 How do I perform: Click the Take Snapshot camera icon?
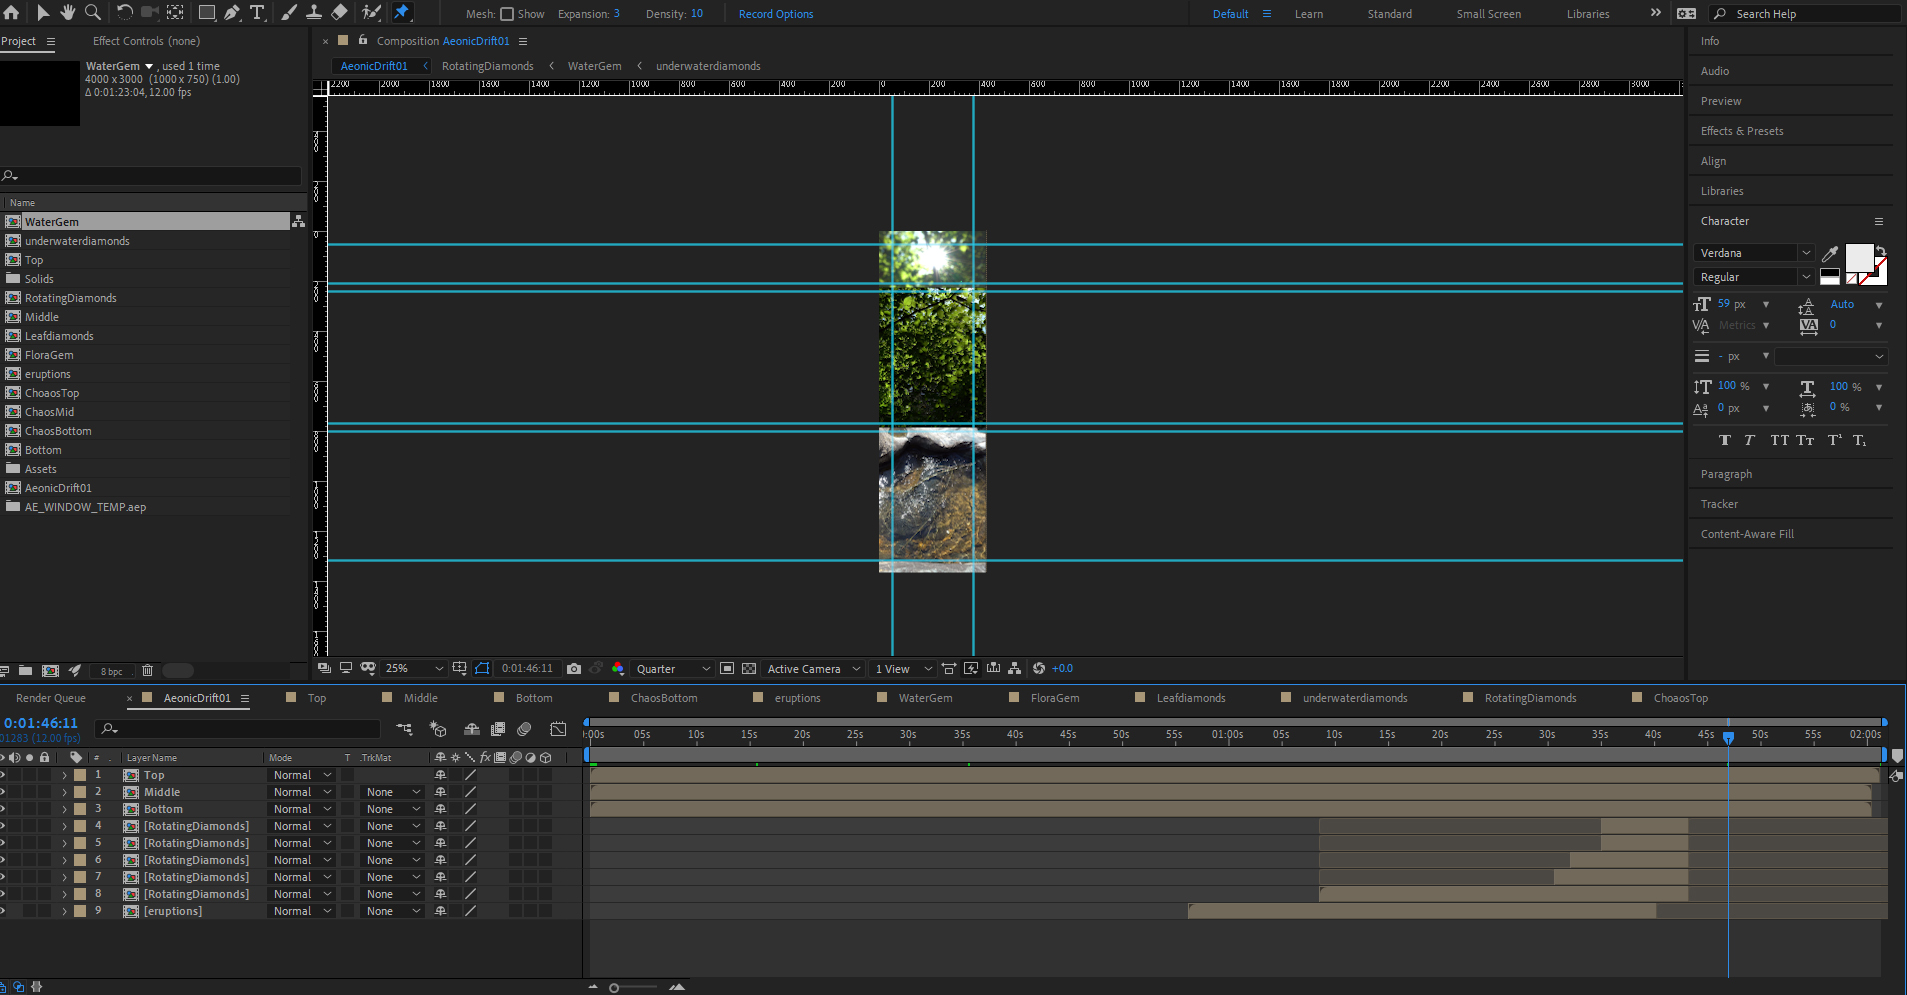click(x=574, y=669)
